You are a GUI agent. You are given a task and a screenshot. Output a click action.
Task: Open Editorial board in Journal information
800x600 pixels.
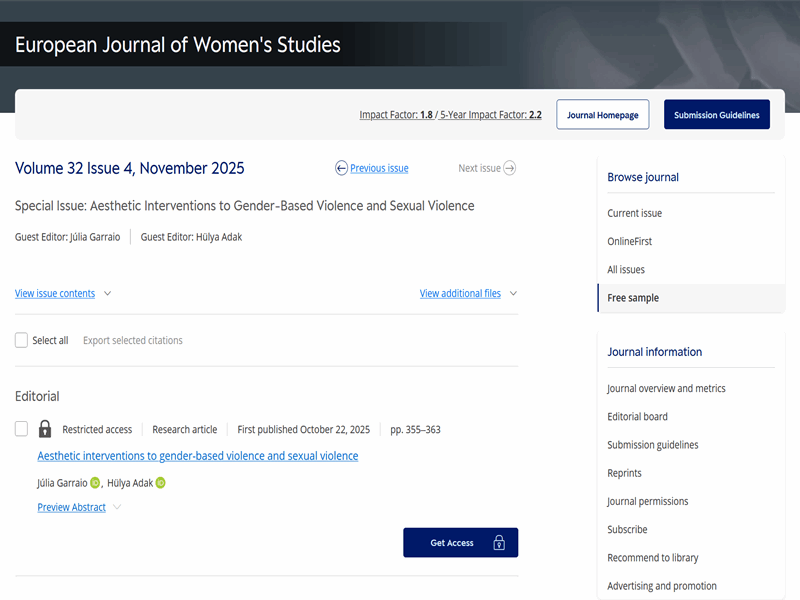coord(637,417)
